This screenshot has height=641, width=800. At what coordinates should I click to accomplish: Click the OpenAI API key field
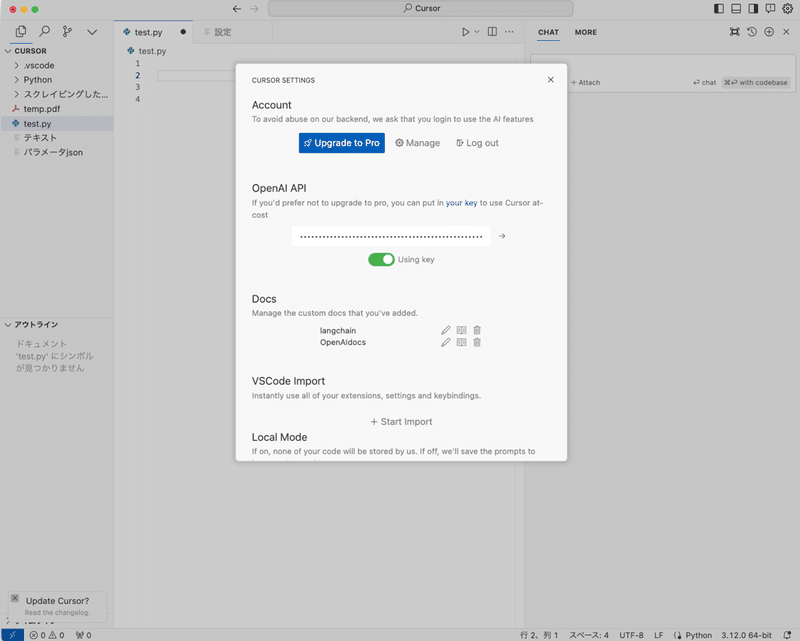[391, 236]
